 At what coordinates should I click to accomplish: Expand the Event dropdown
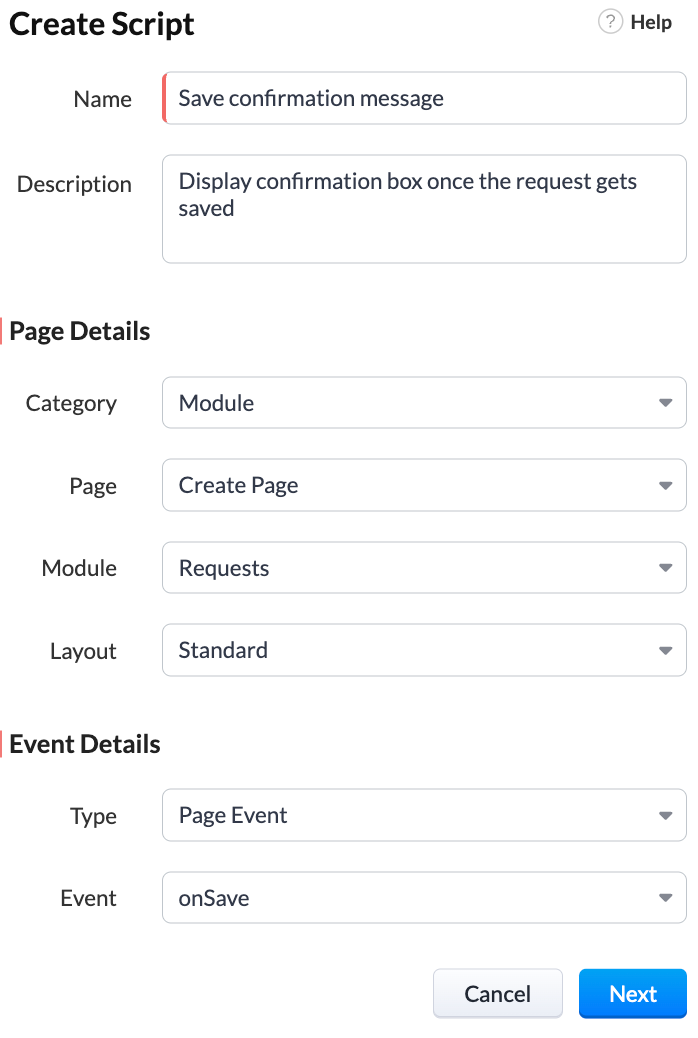point(666,897)
